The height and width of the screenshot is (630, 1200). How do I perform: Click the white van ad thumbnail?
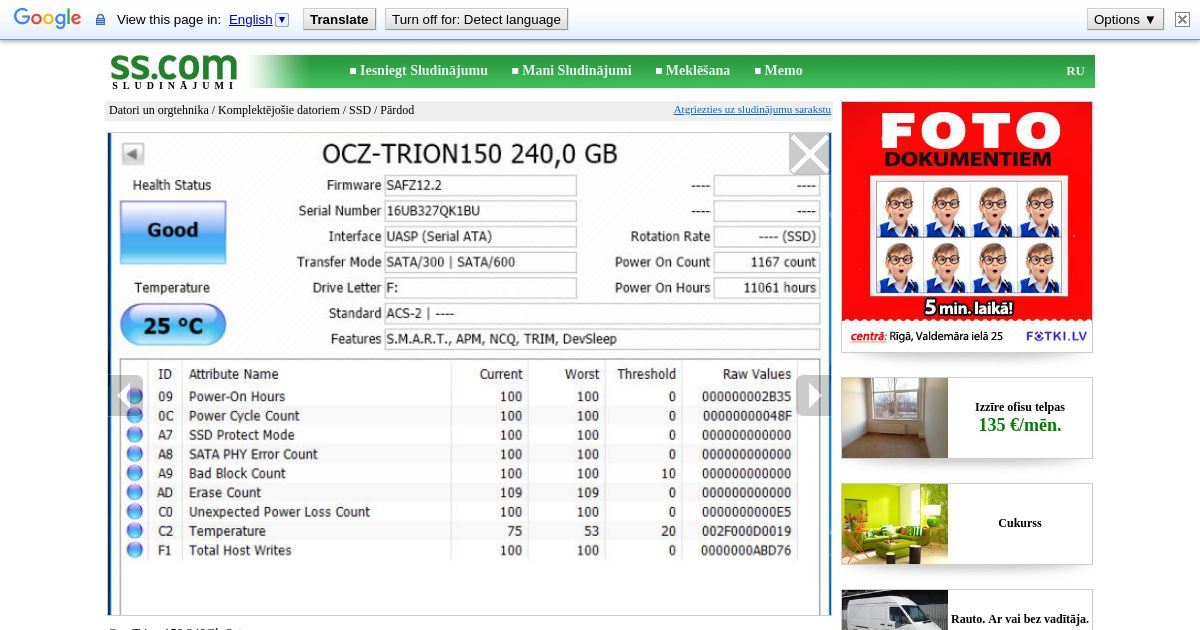click(895, 610)
